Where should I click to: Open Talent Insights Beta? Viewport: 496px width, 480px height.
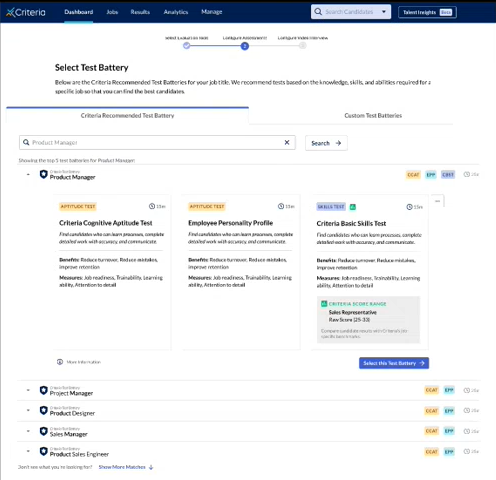pyautogui.click(x=427, y=12)
